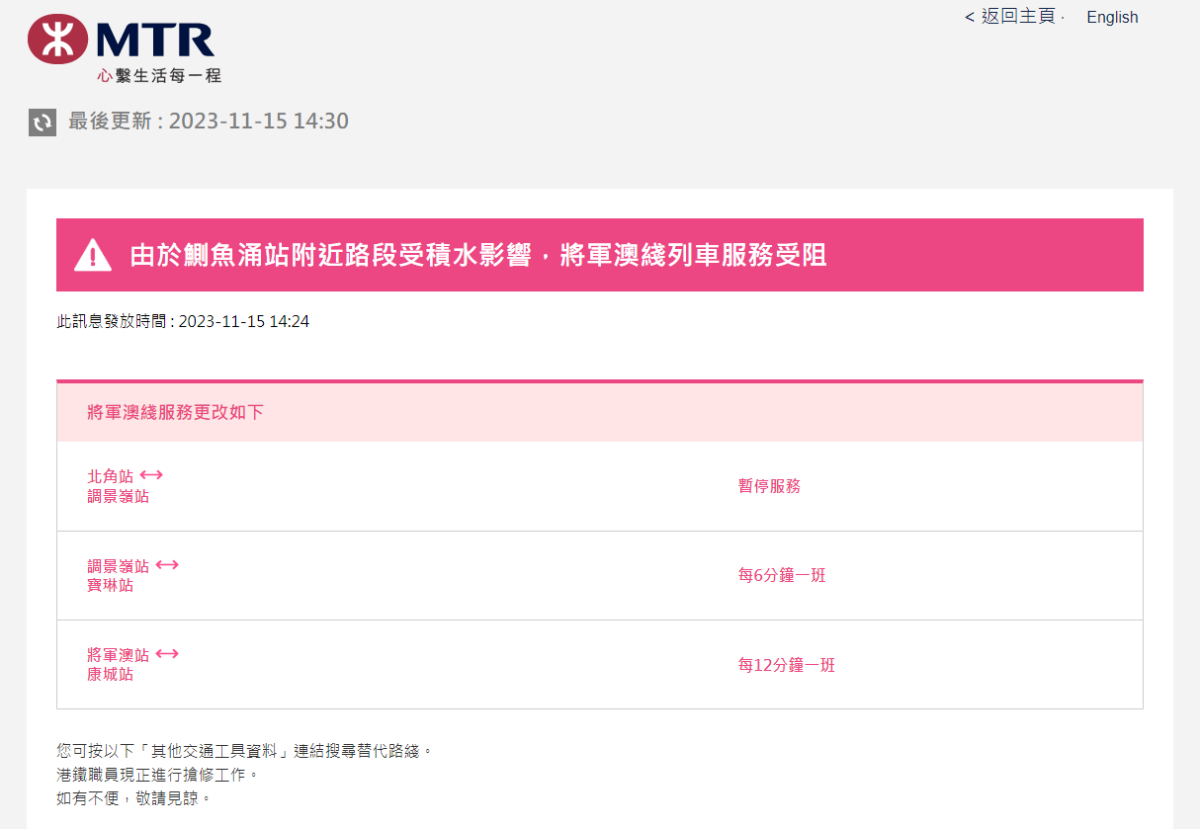This screenshot has height=829, width=1200.
Task: Click the white warning triangle icon
Action: coord(93,255)
